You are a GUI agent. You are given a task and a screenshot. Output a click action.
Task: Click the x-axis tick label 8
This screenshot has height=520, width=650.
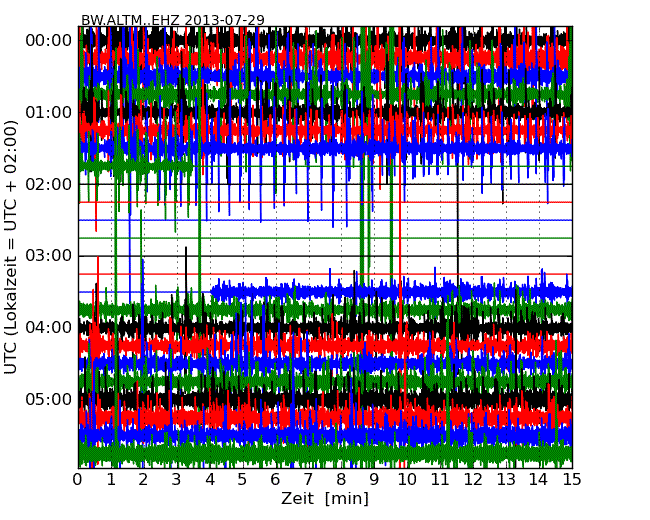pos(341,479)
